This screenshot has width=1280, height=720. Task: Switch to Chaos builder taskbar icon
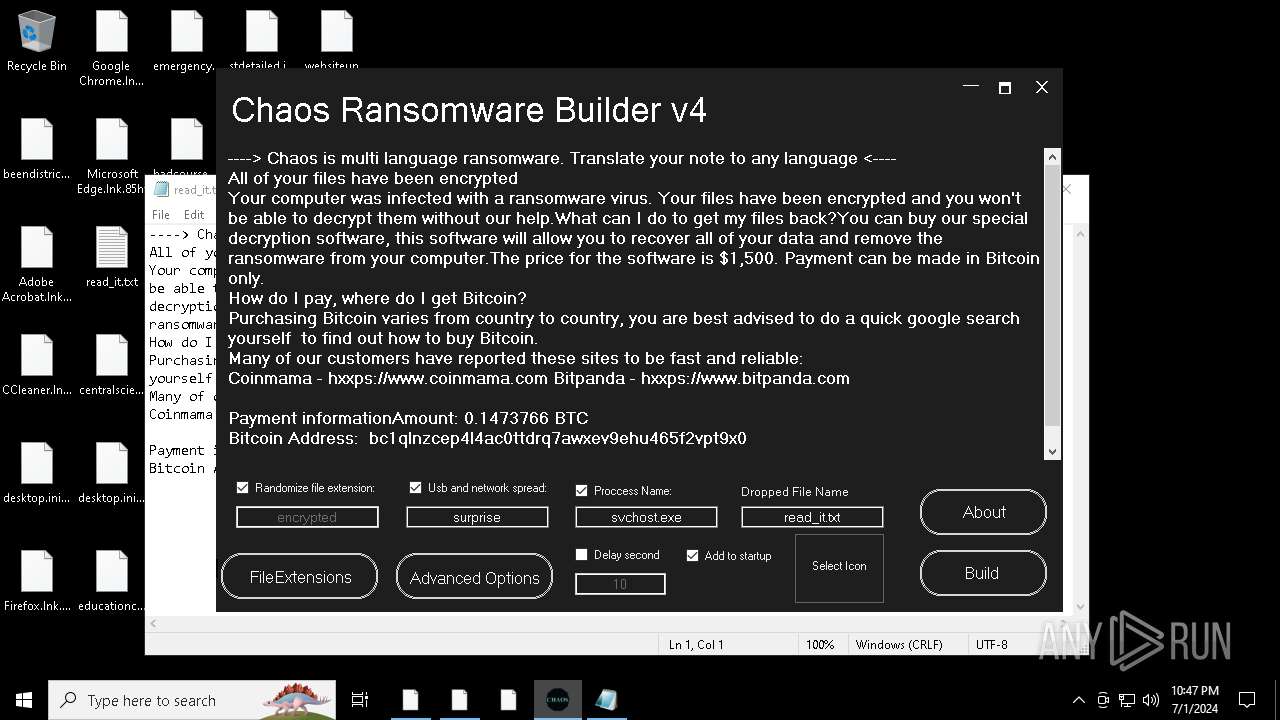(x=557, y=700)
